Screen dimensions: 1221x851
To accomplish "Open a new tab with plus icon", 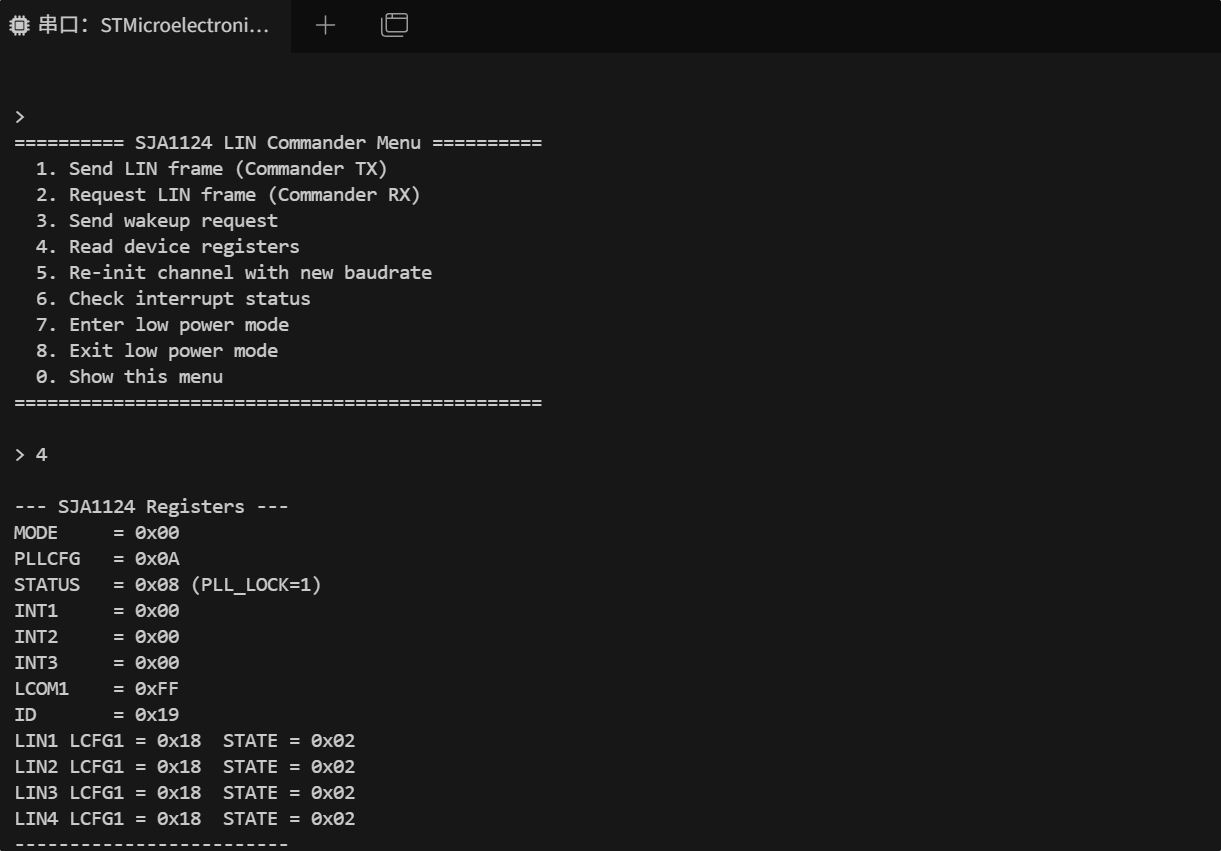I will (325, 26).
